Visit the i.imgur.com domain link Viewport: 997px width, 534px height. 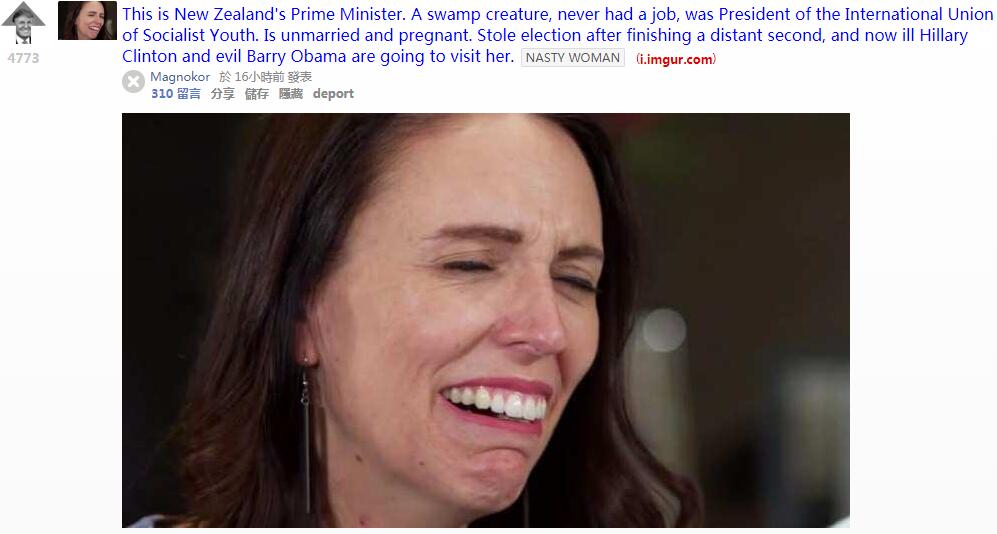pyautogui.click(x=676, y=59)
